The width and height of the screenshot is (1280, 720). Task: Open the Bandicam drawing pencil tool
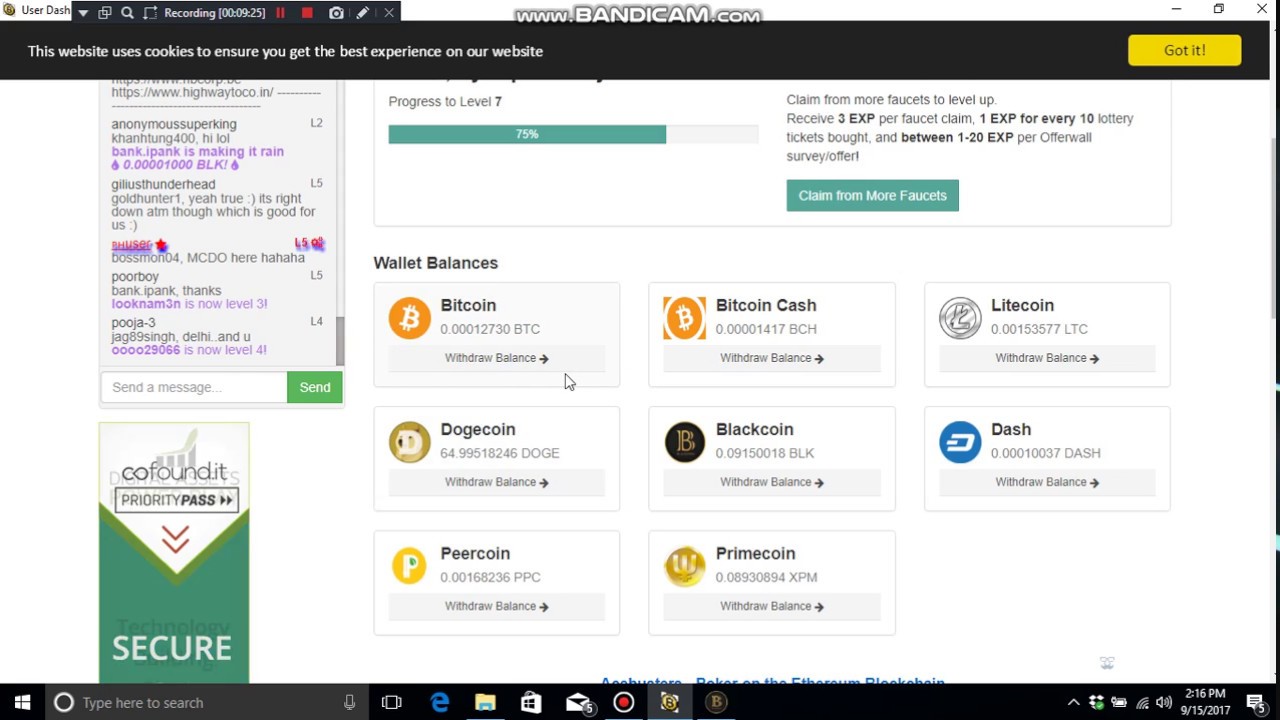pyautogui.click(x=362, y=13)
